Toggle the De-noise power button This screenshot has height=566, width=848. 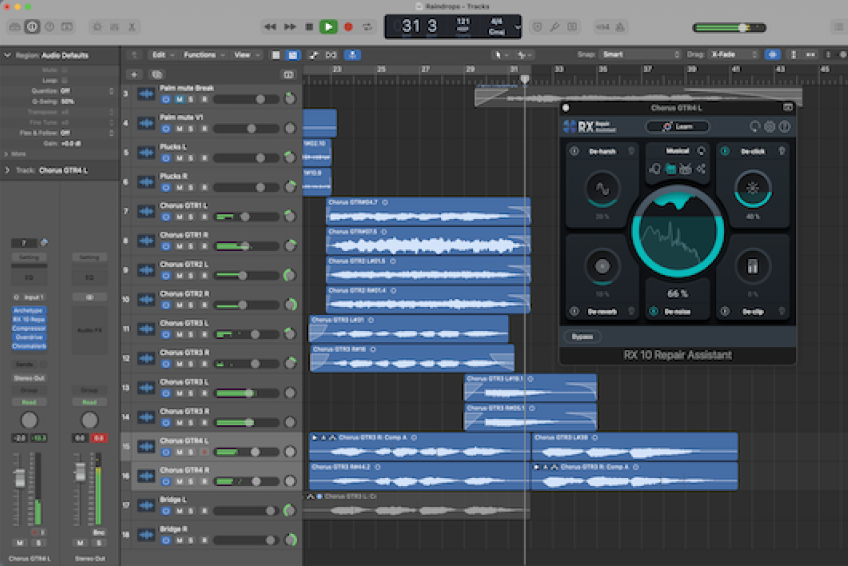click(653, 311)
